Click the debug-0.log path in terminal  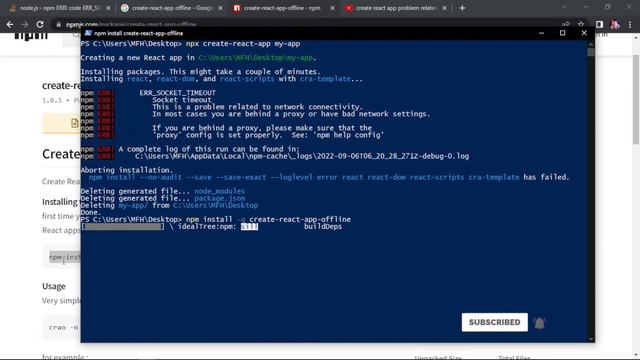302,156
